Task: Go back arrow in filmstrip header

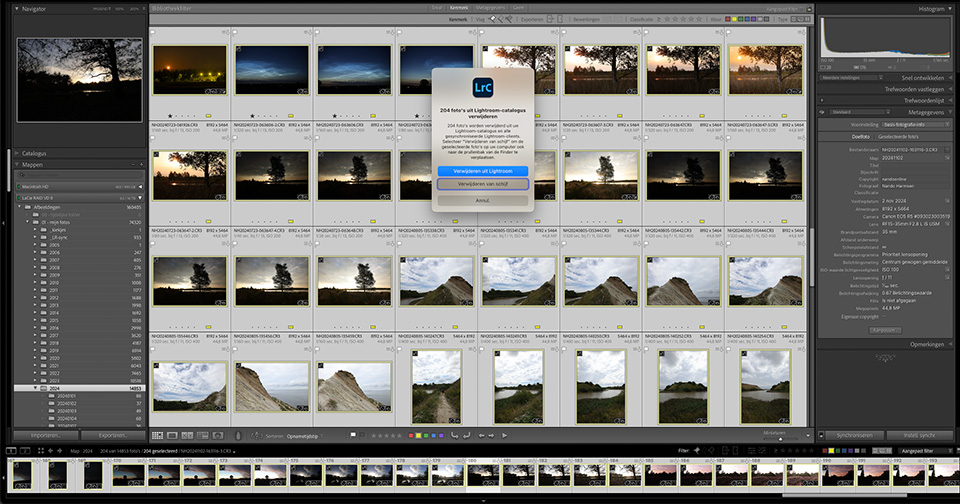Action: 50,451
